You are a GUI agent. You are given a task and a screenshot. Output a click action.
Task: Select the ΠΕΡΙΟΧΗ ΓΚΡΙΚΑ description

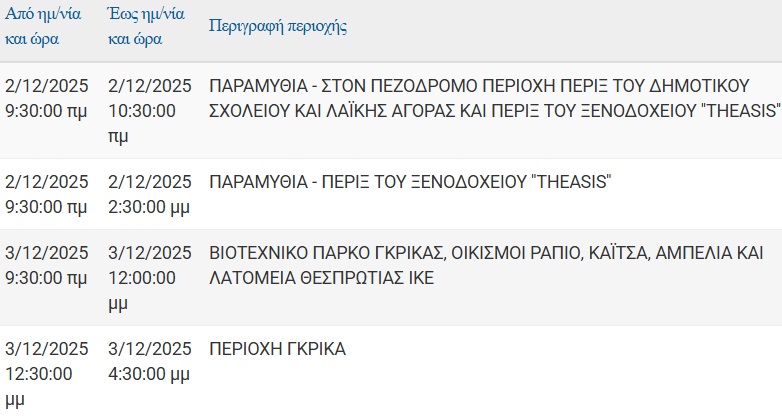pyautogui.click(x=277, y=350)
